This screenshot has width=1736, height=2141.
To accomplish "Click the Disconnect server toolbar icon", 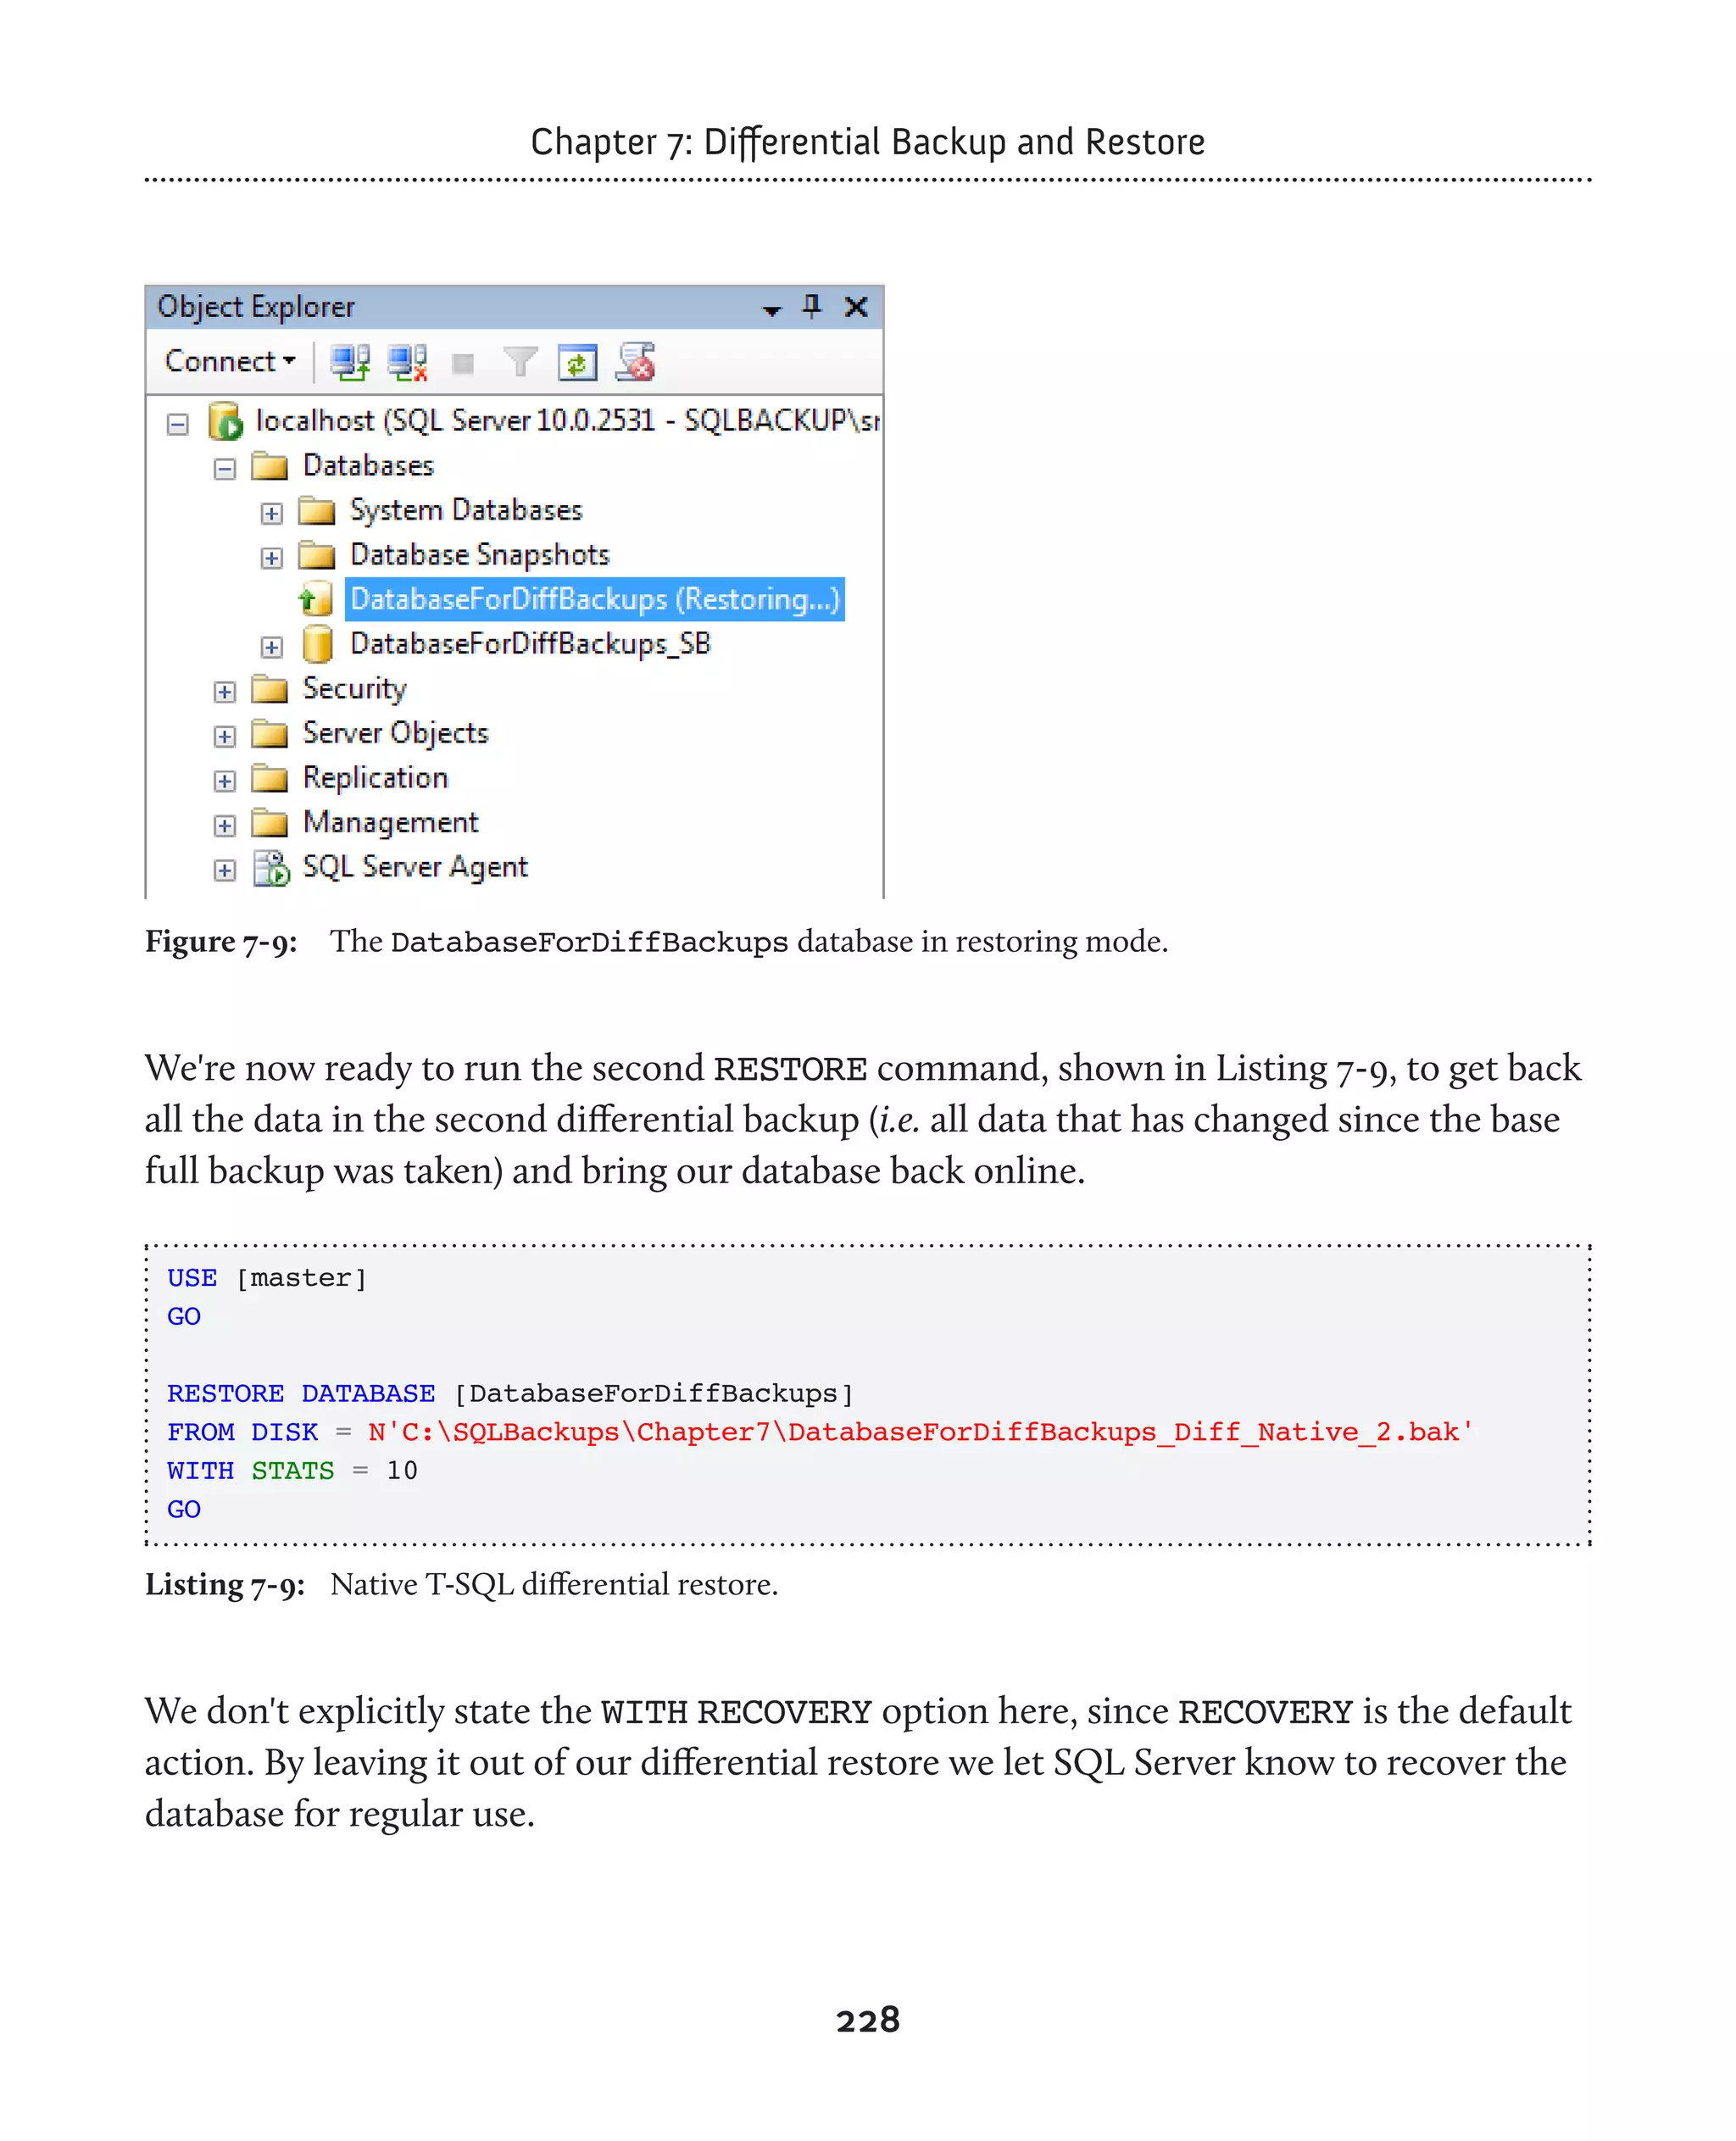I will point(407,362).
